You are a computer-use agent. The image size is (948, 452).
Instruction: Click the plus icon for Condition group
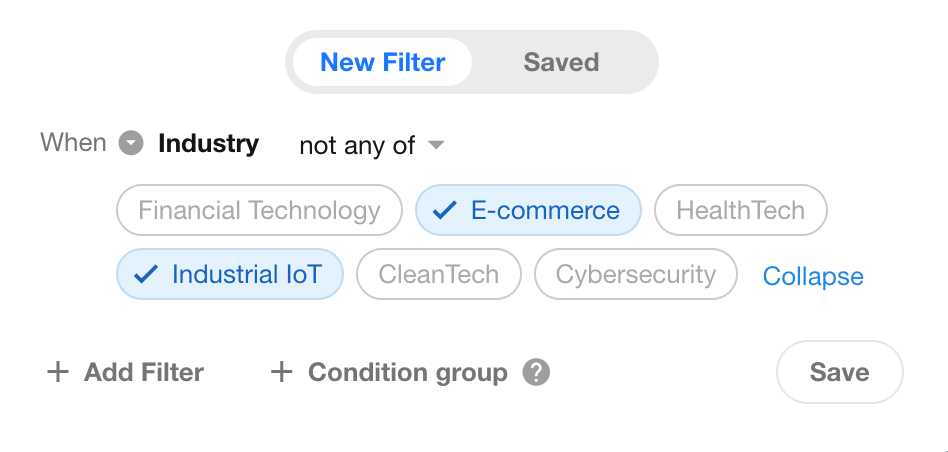click(281, 372)
